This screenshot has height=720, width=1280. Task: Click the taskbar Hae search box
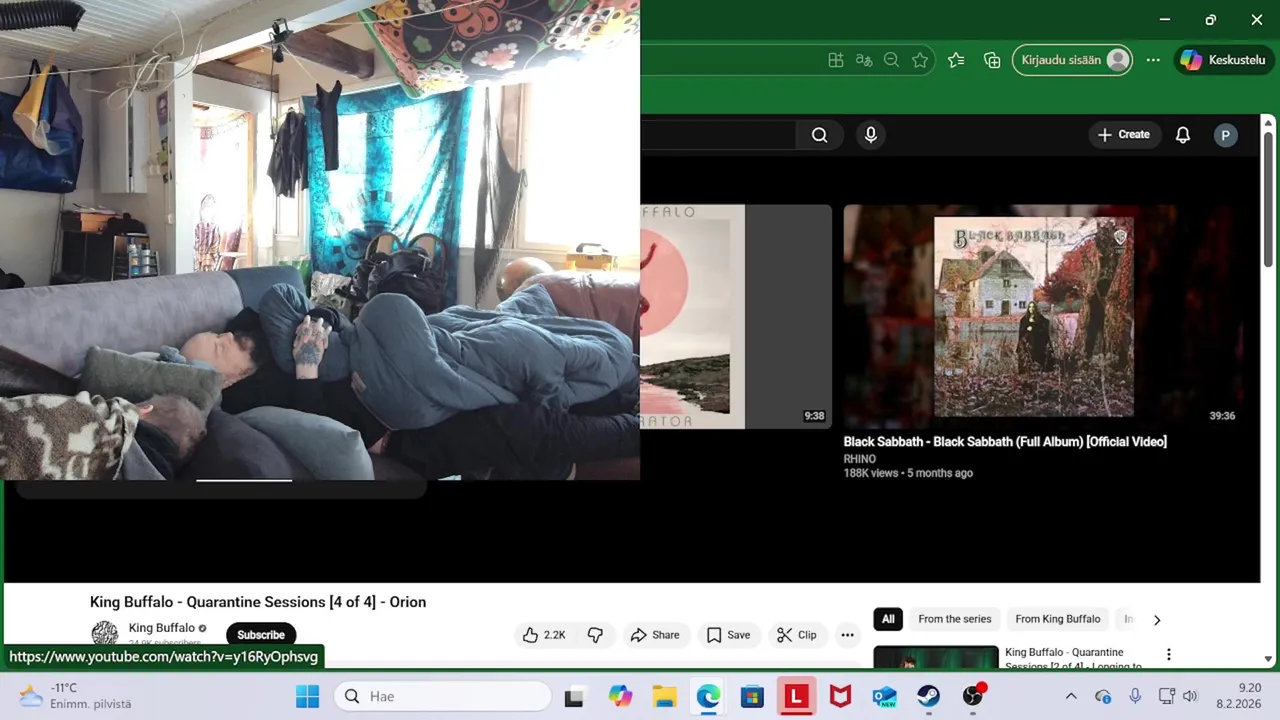point(442,696)
